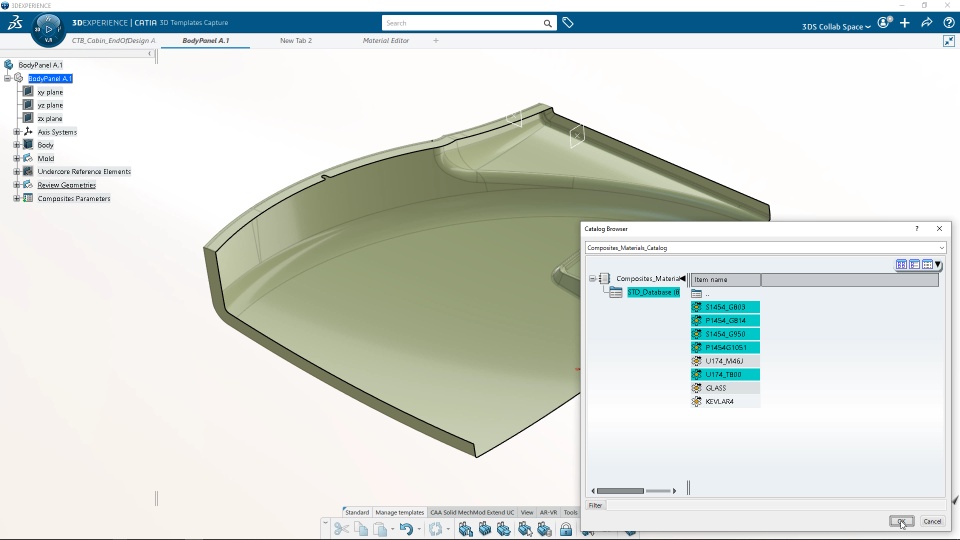
Task: Select the first catalog view-mode icon
Action: pos(901,264)
